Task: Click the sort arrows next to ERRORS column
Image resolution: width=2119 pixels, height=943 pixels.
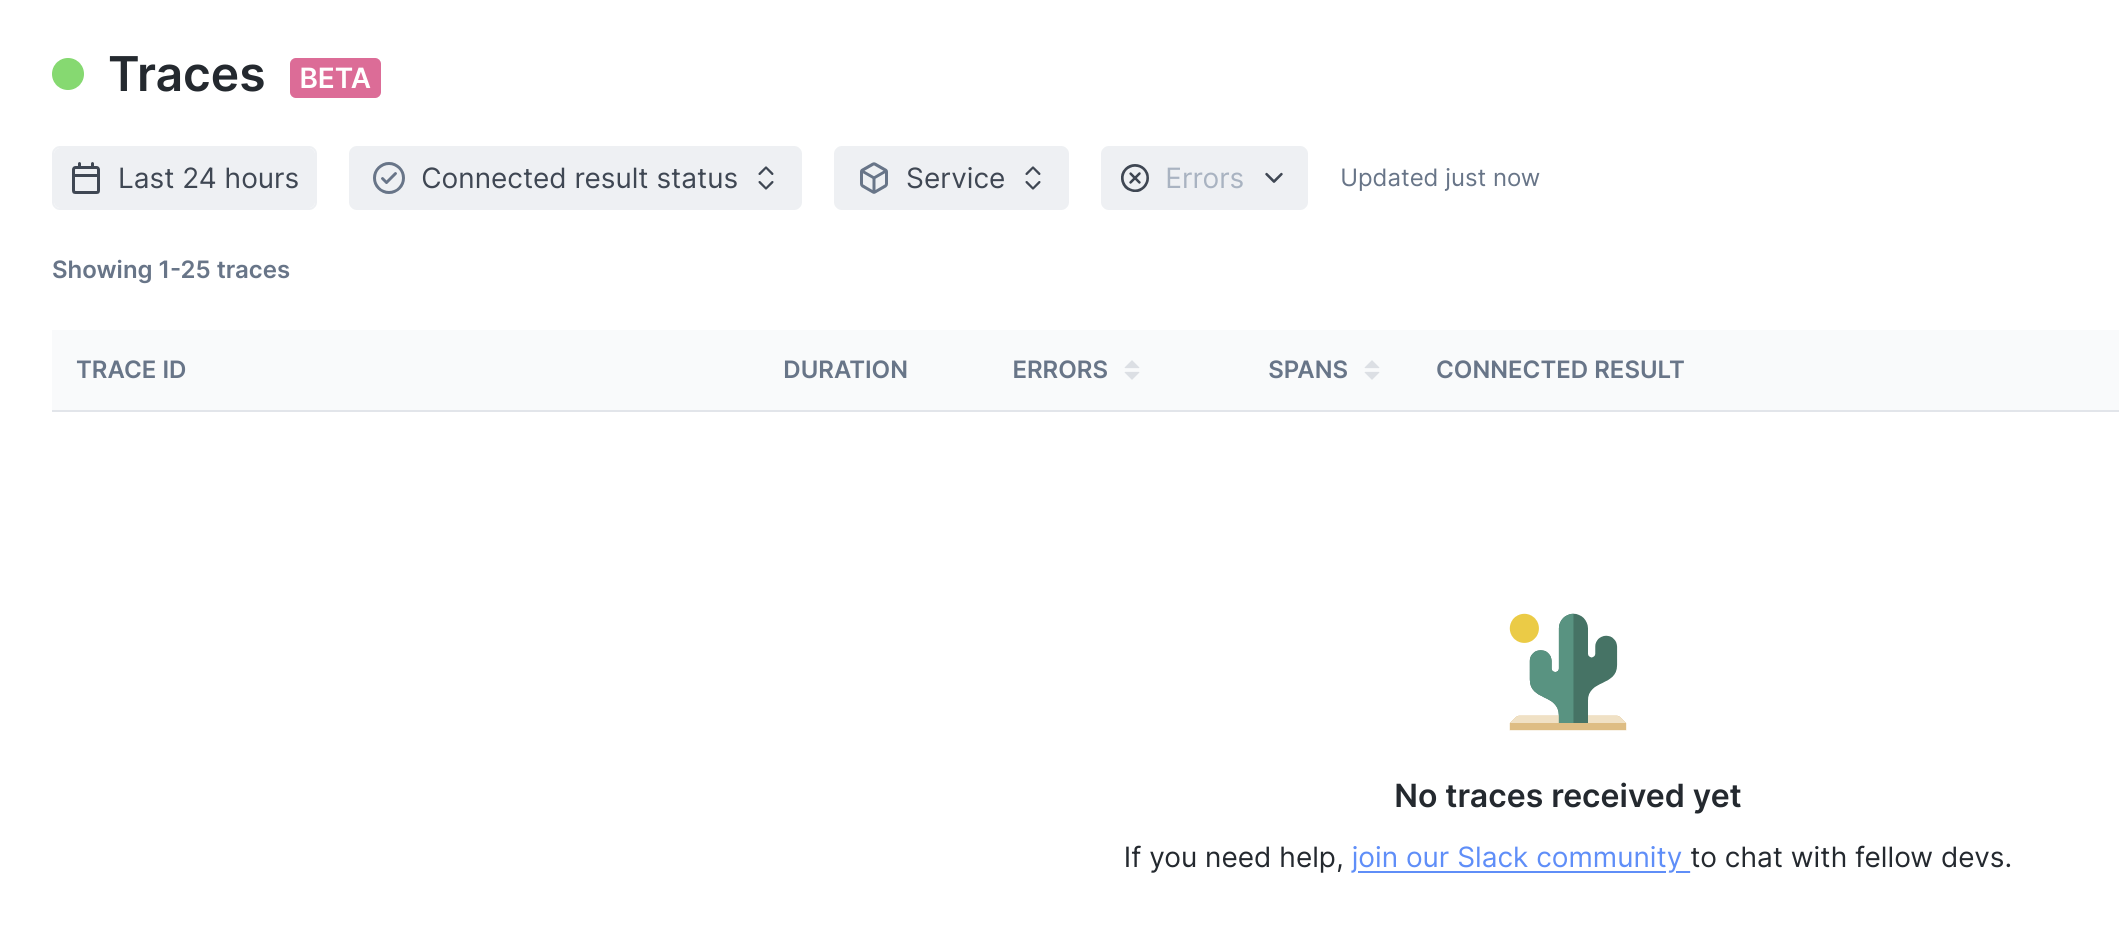Action: click(1132, 370)
